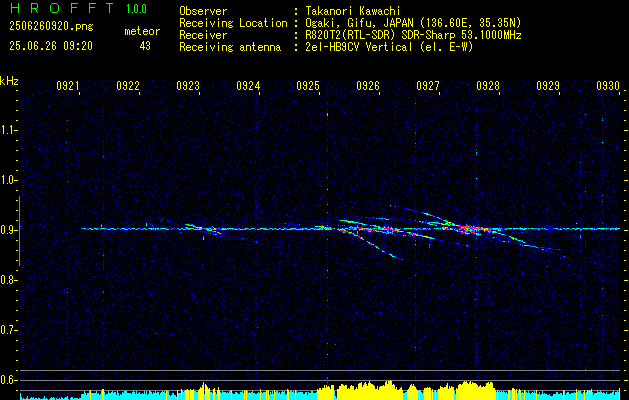Select the 0930 time marker

click(x=608, y=86)
